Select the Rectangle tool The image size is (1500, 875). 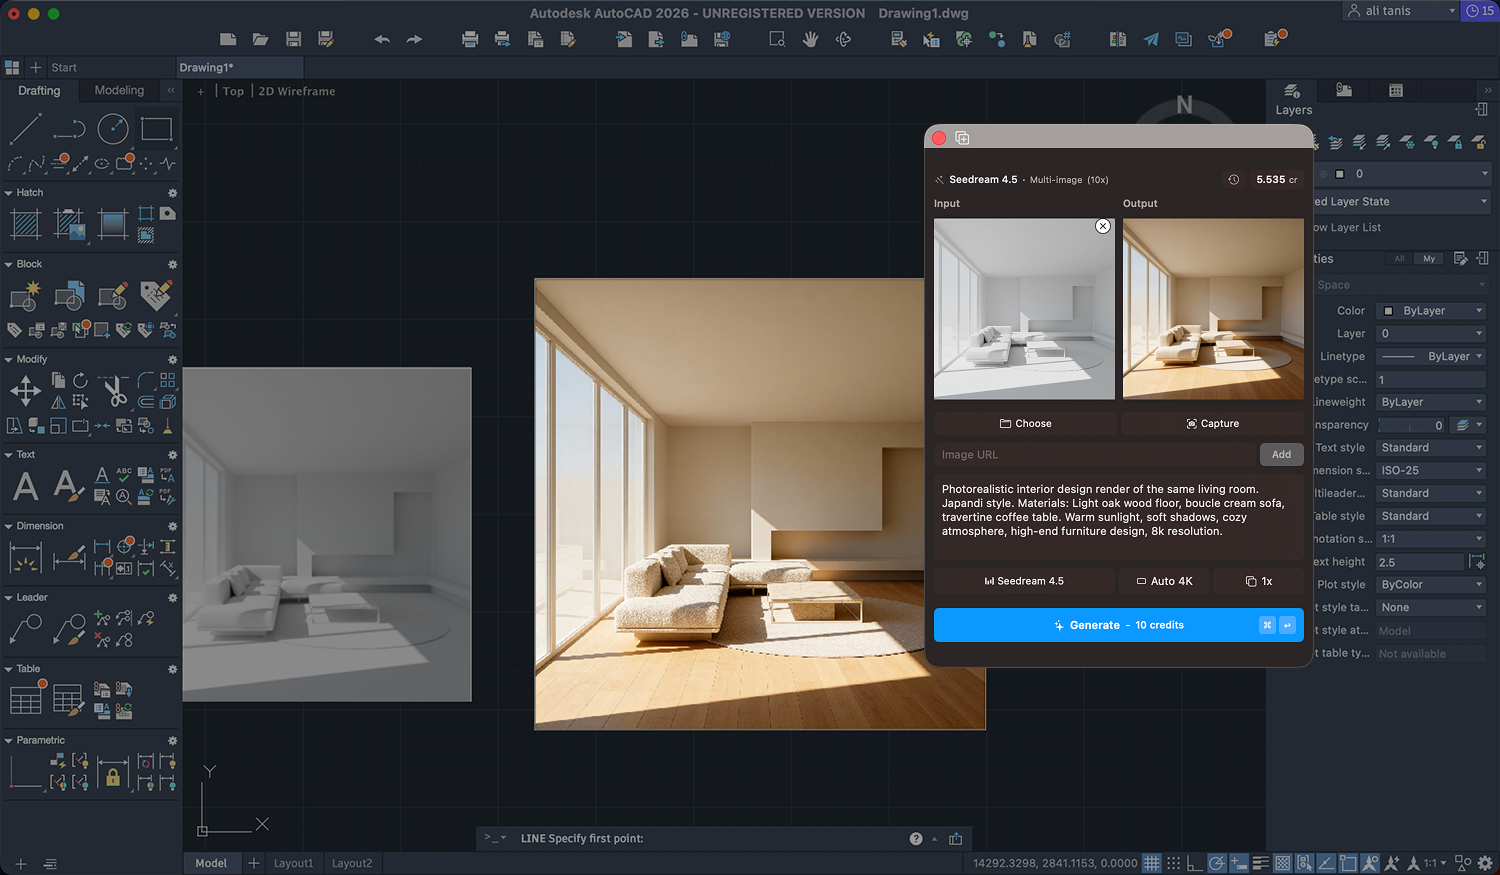156,128
